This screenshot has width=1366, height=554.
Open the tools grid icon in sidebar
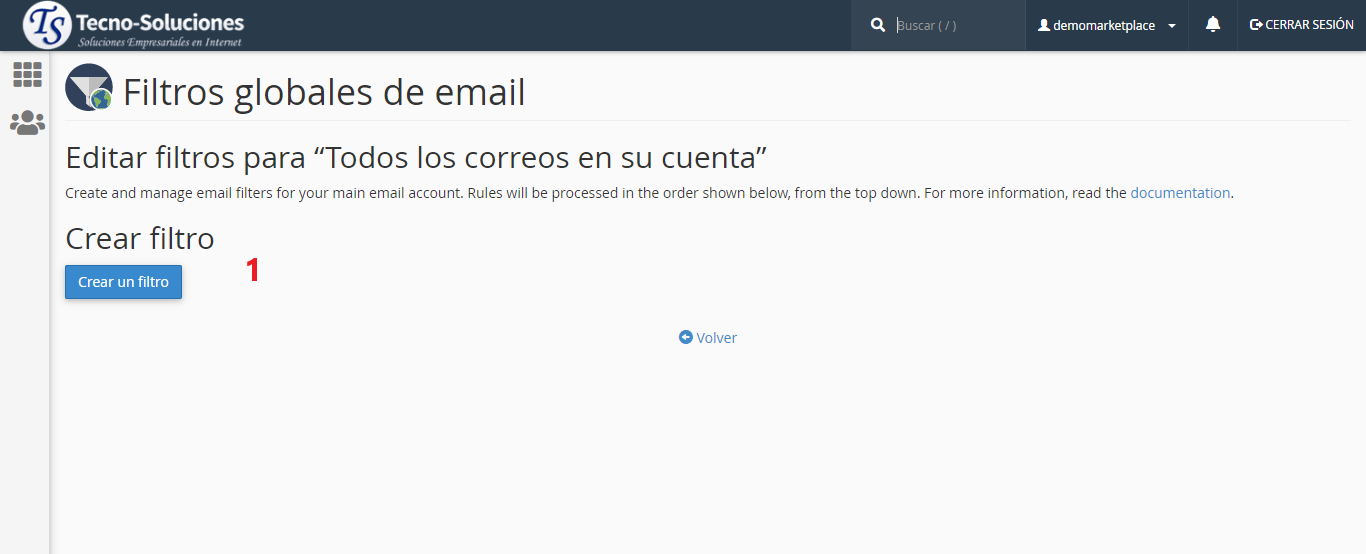[x=27, y=74]
